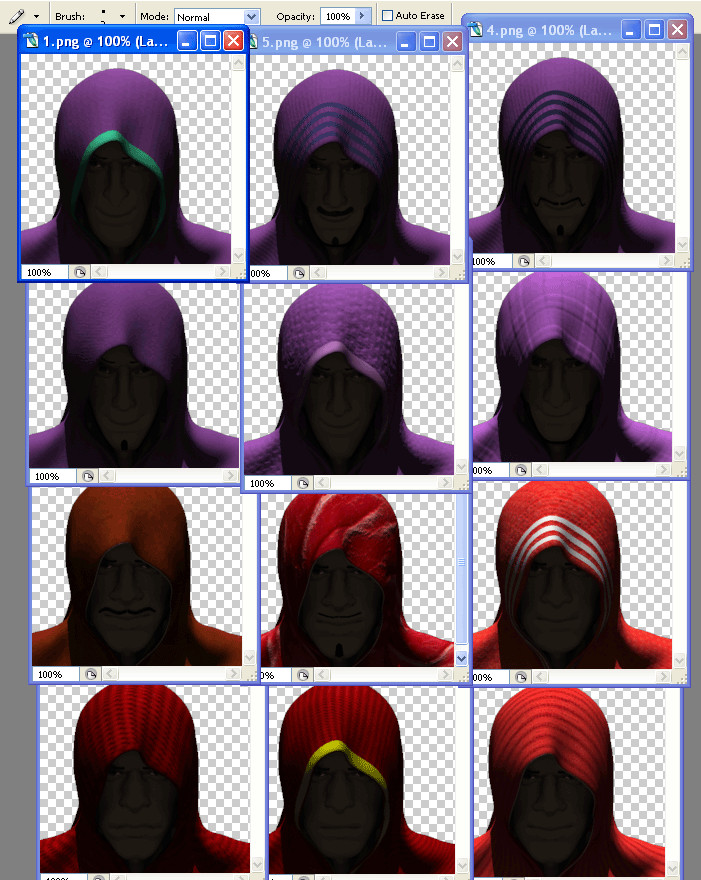Image resolution: width=701 pixels, height=880 pixels.
Task: Click the down scroll arrow in 1.png window
Action: pyautogui.click(x=238, y=256)
